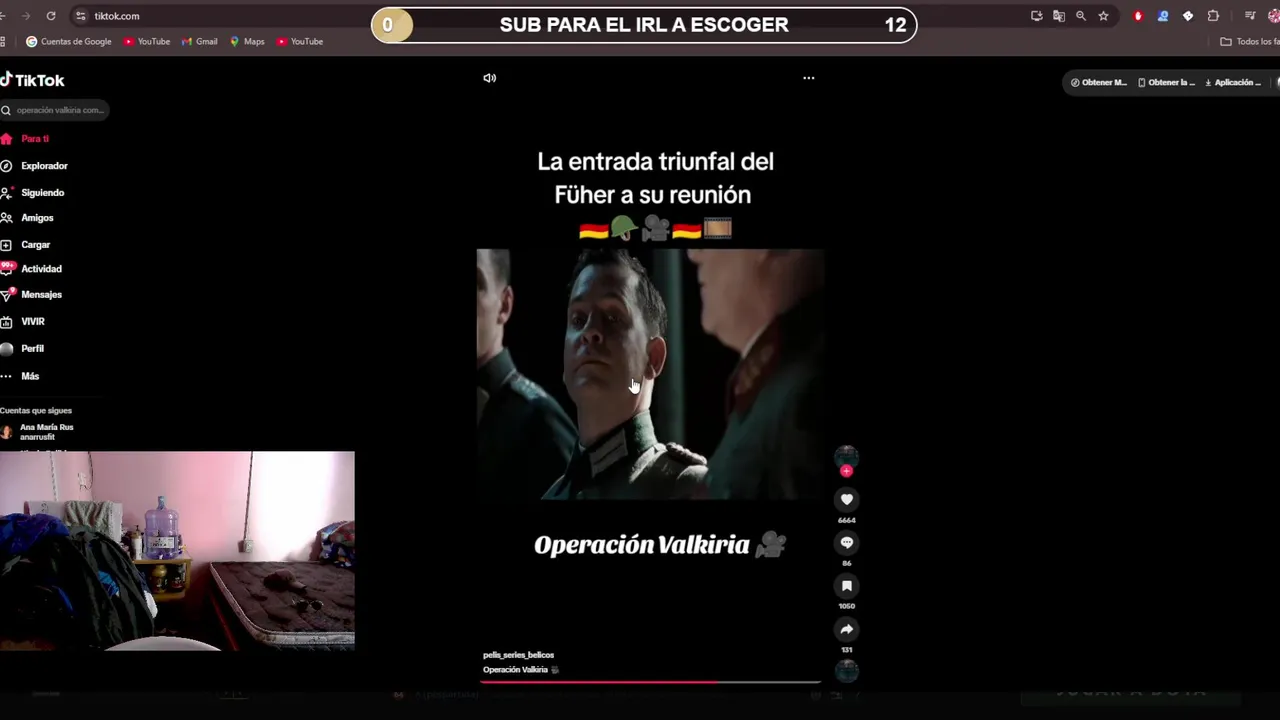The height and width of the screenshot is (720, 1280).
Task: Reload the page with the refresh icon
Action: pyautogui.click(x=51, y=16)
